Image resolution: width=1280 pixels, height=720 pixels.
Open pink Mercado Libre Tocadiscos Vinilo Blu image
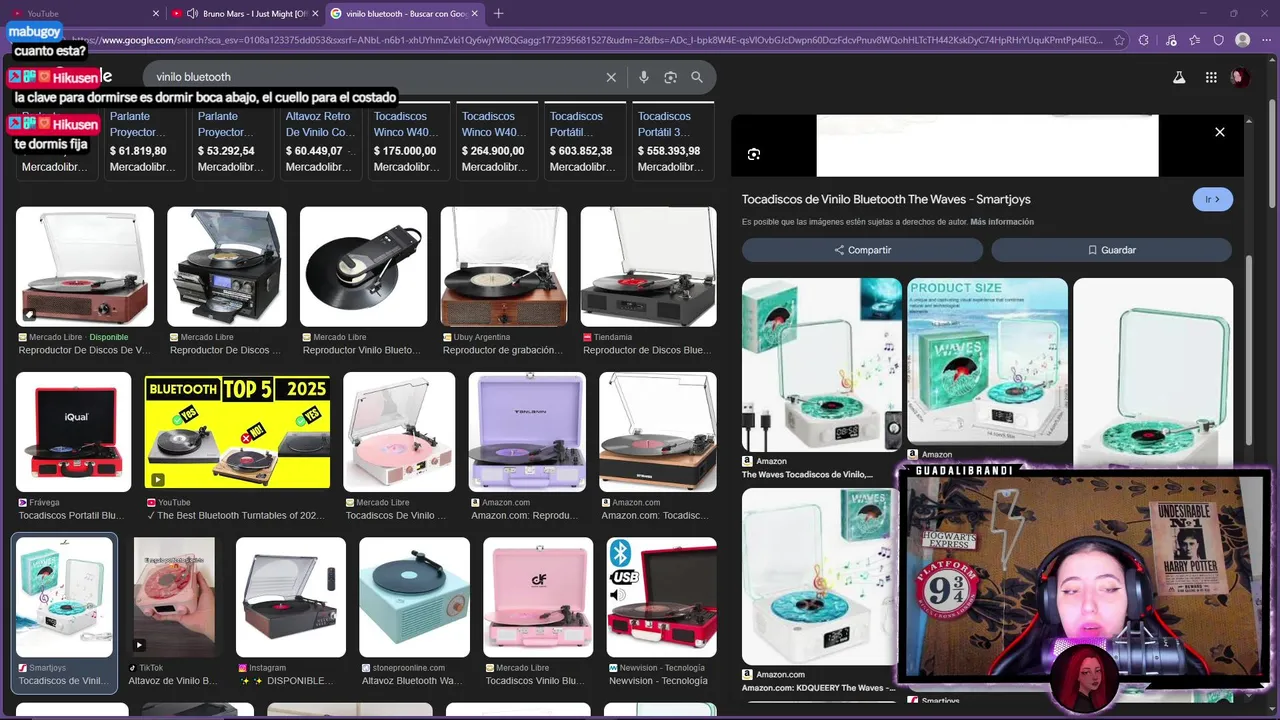coord(538,597)
